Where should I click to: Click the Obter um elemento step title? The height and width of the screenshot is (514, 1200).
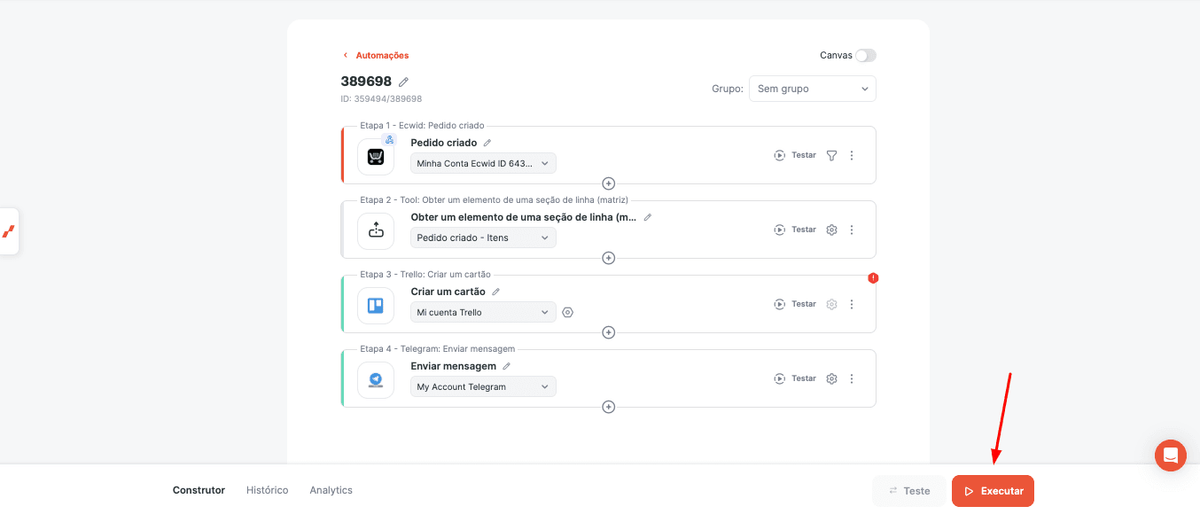(x=524, y=217)
